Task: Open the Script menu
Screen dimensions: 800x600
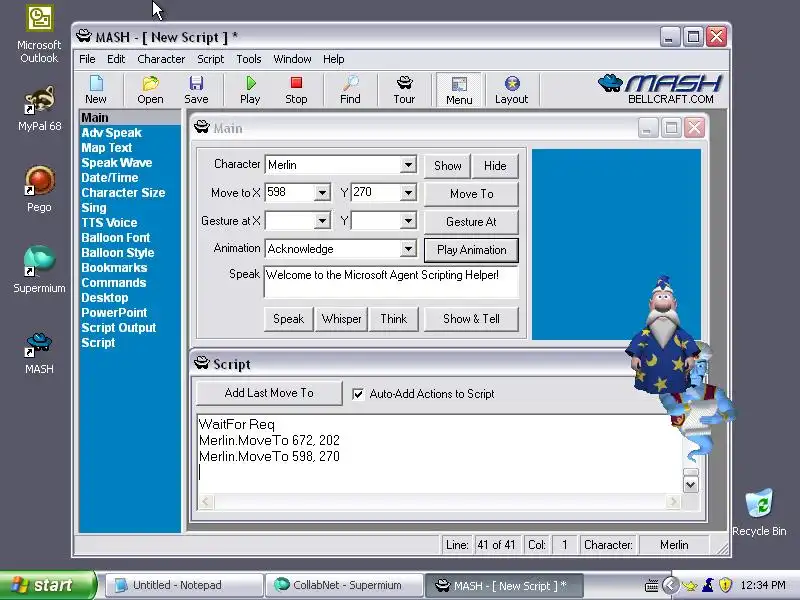Action: pos(211,59)
